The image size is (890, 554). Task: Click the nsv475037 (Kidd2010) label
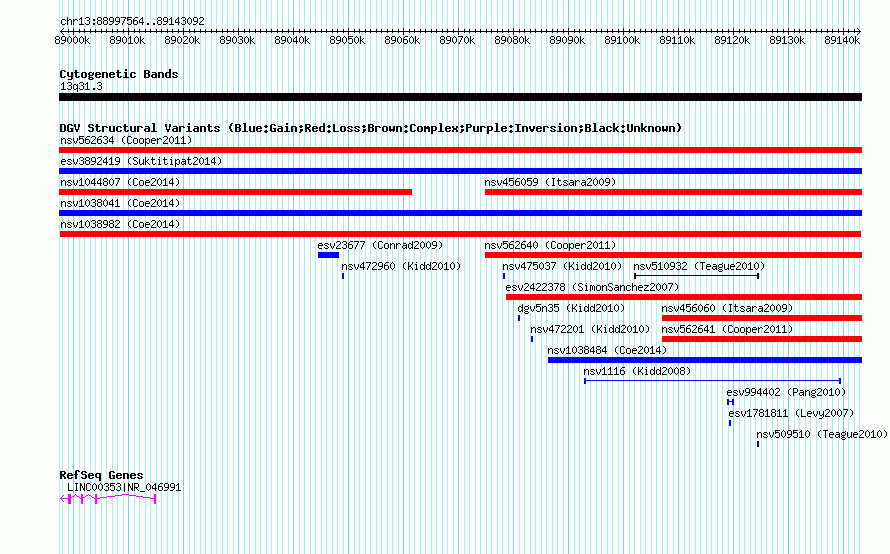click(562, 266)
